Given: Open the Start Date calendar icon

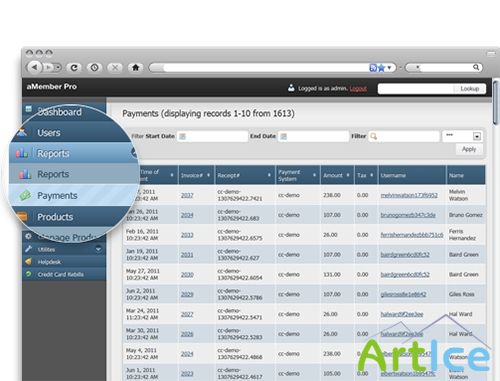Looking at the screenshot, I should (x=182, y=136).
